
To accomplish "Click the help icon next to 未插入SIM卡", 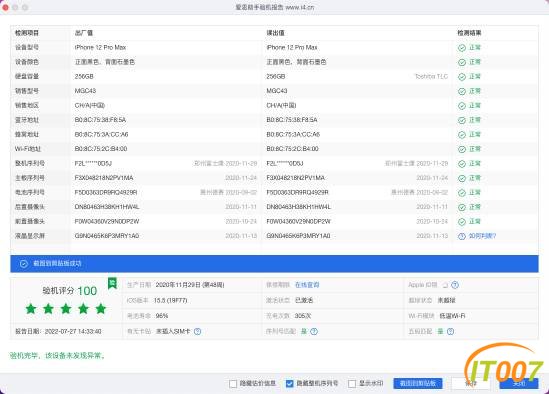I will 197,331.
